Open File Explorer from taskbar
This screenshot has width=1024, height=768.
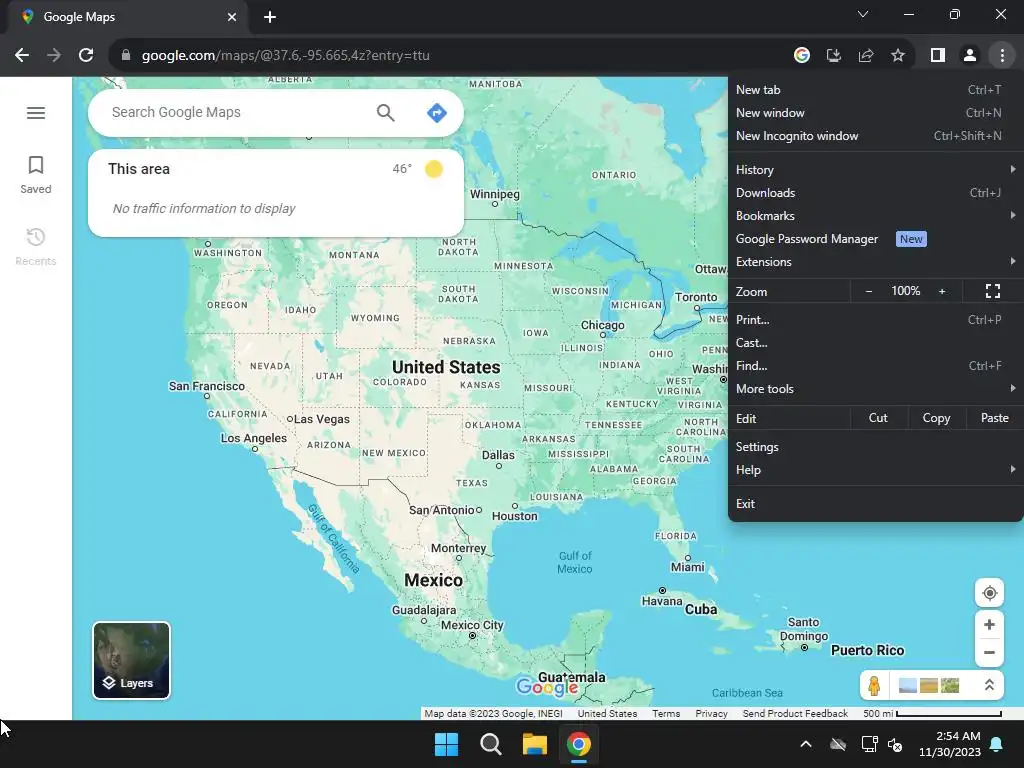(534, 744)
